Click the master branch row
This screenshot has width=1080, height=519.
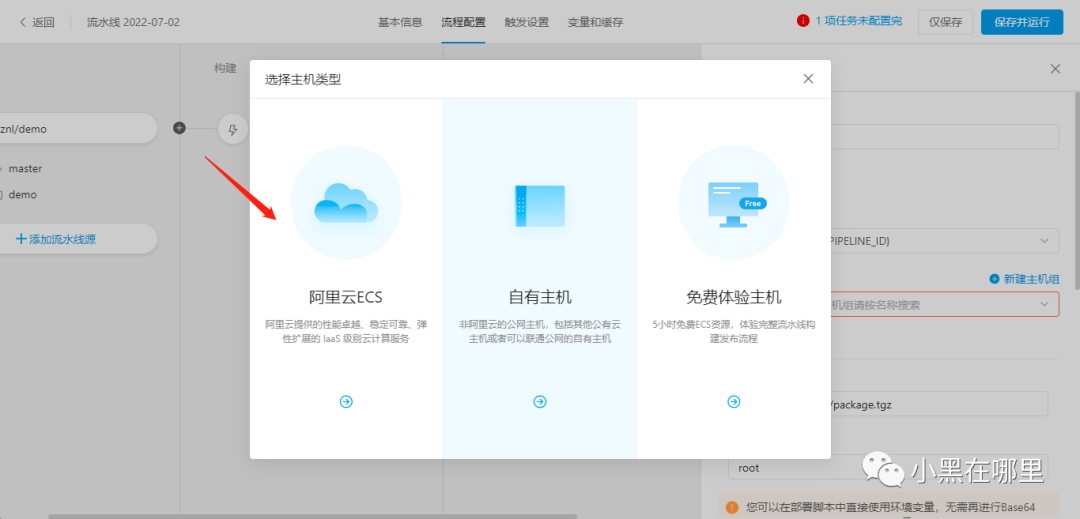[25, 169]
